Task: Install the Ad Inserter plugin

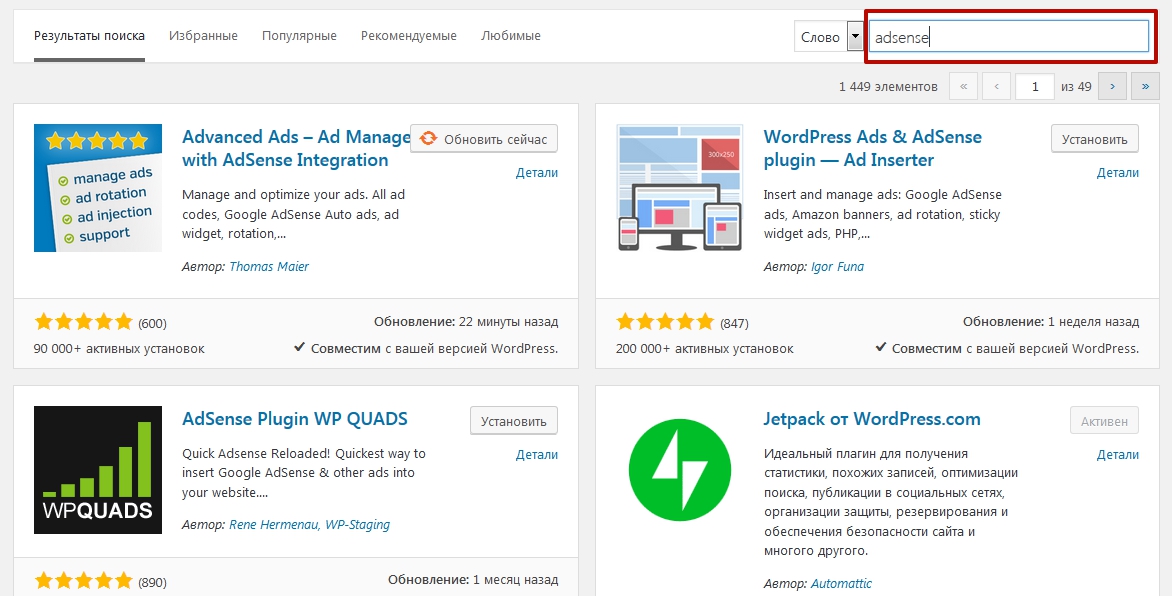Action: click(1094, 139)
